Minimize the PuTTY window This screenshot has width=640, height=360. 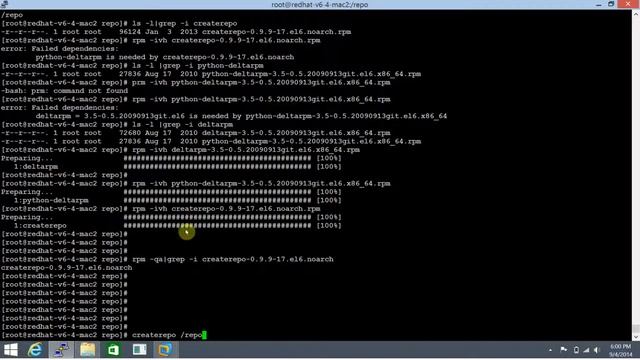[598, 4]
